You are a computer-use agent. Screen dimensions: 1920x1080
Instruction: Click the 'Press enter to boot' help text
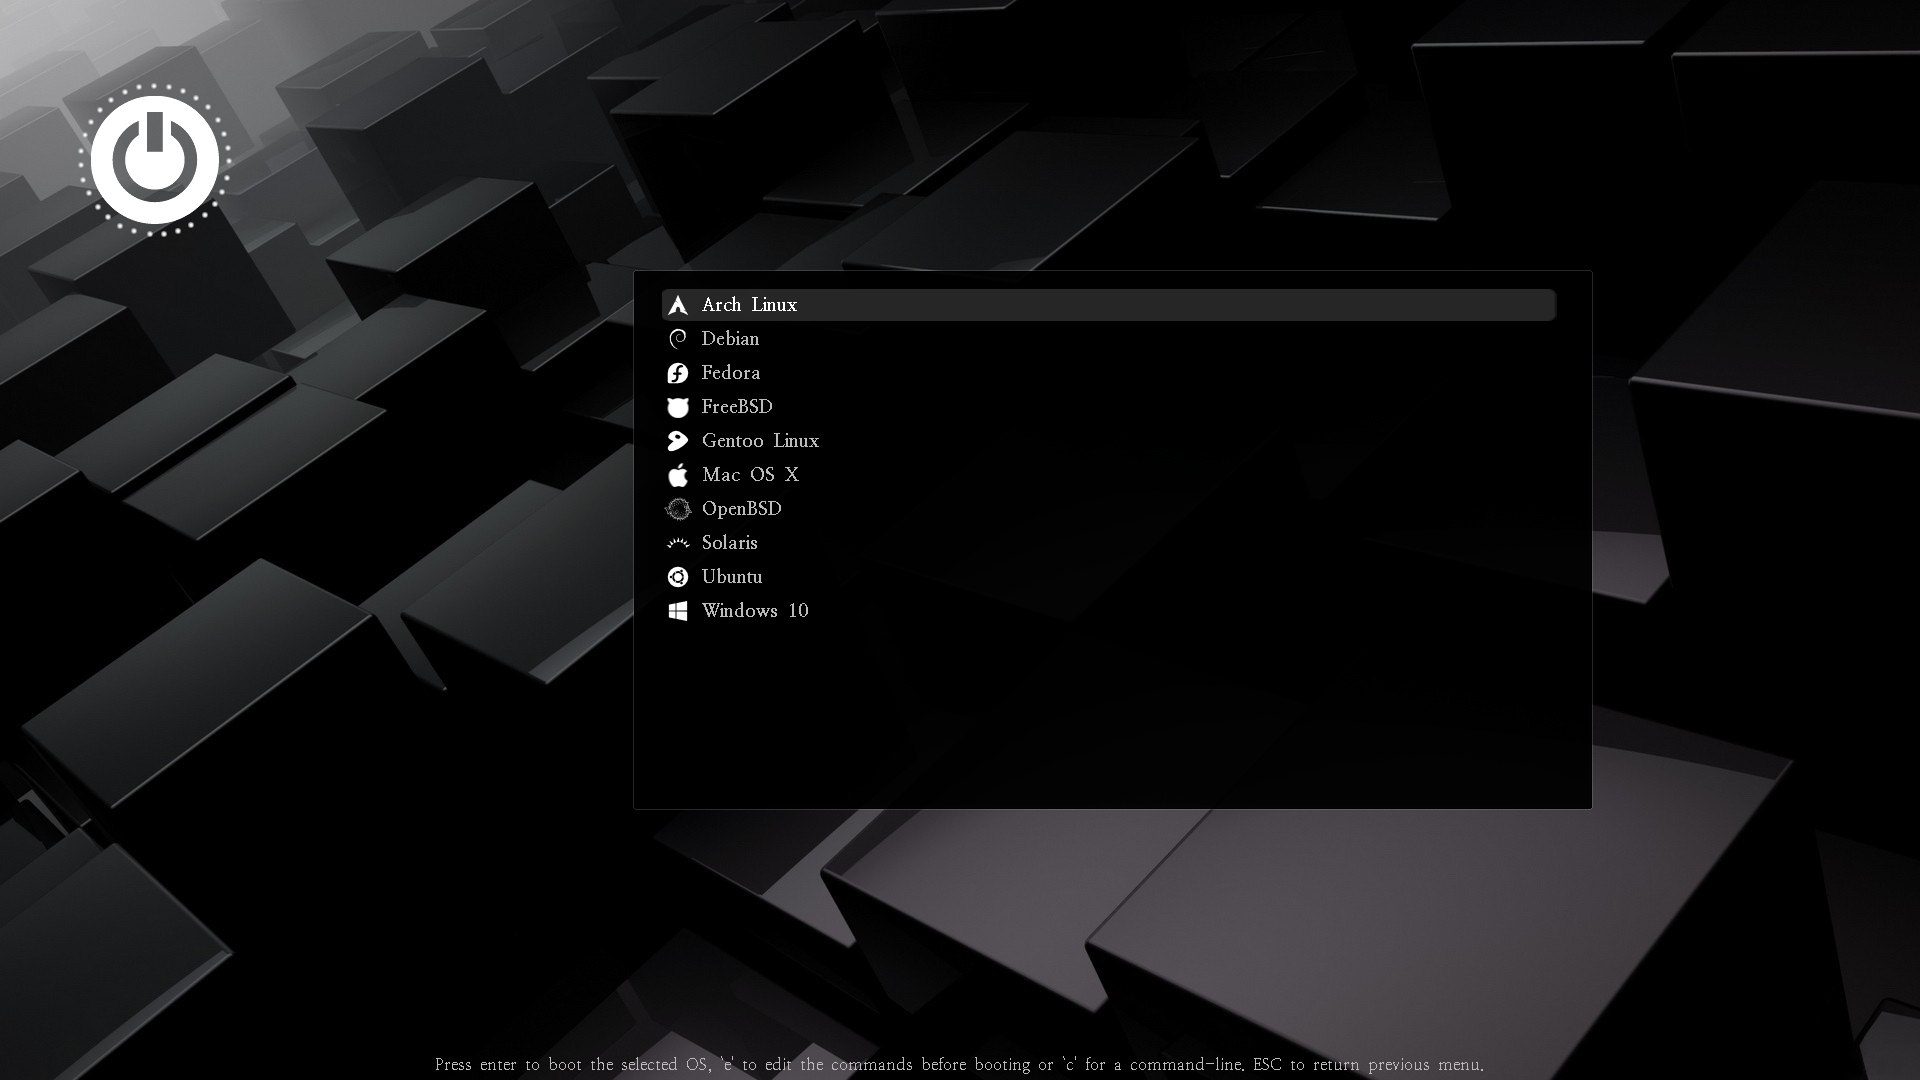pyautogui.click(x=959, y=1065)
